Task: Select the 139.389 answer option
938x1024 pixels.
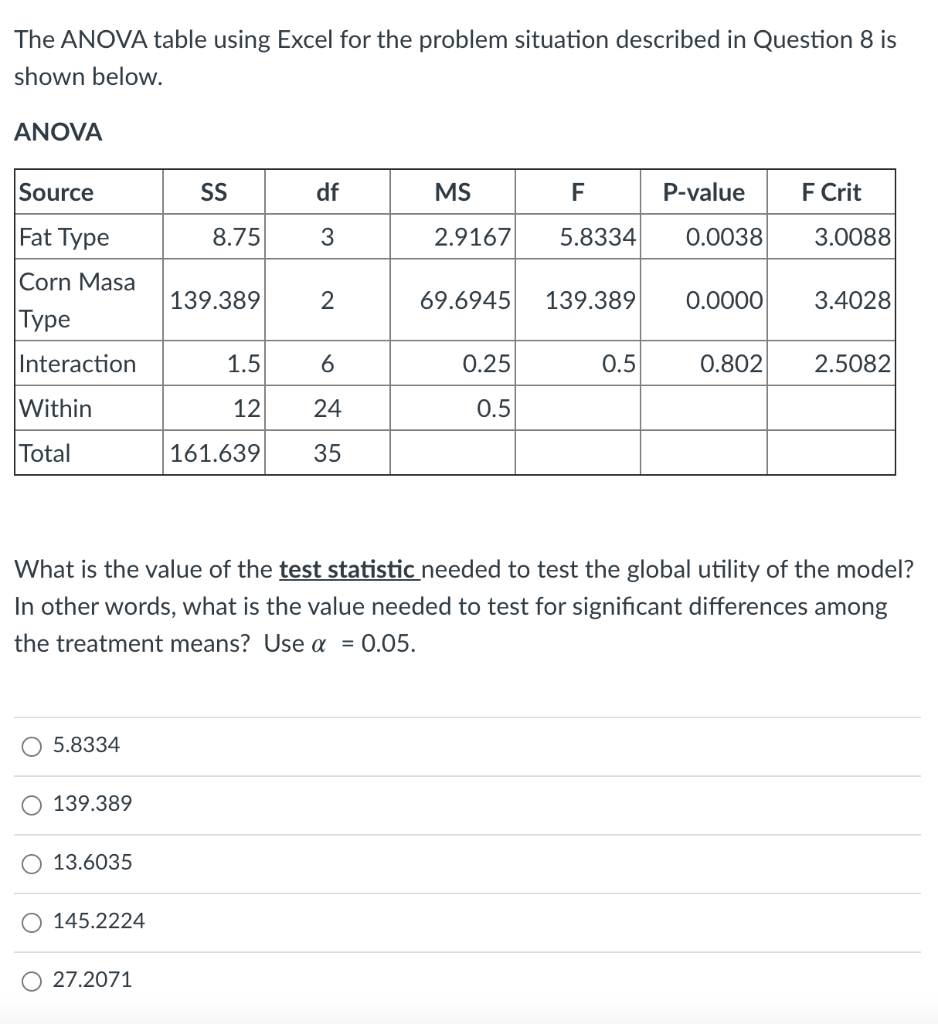Action: (33, 804)
